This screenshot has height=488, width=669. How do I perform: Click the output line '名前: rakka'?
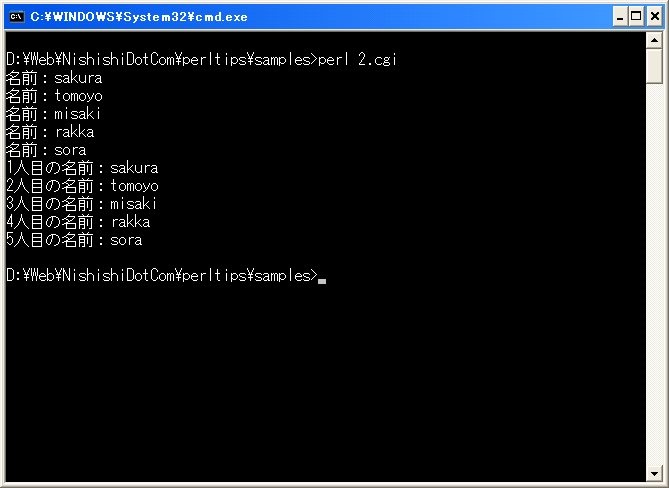50,132
